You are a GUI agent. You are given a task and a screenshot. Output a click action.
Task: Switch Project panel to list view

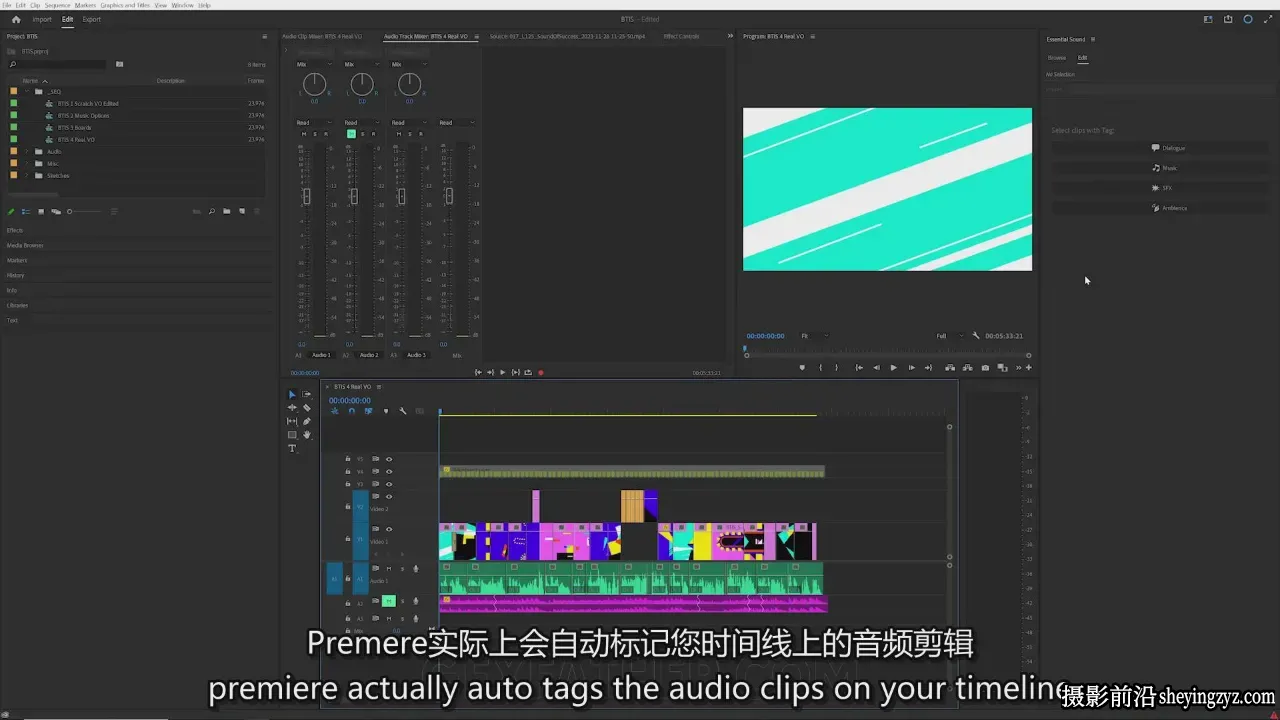(x=26, y=211)
